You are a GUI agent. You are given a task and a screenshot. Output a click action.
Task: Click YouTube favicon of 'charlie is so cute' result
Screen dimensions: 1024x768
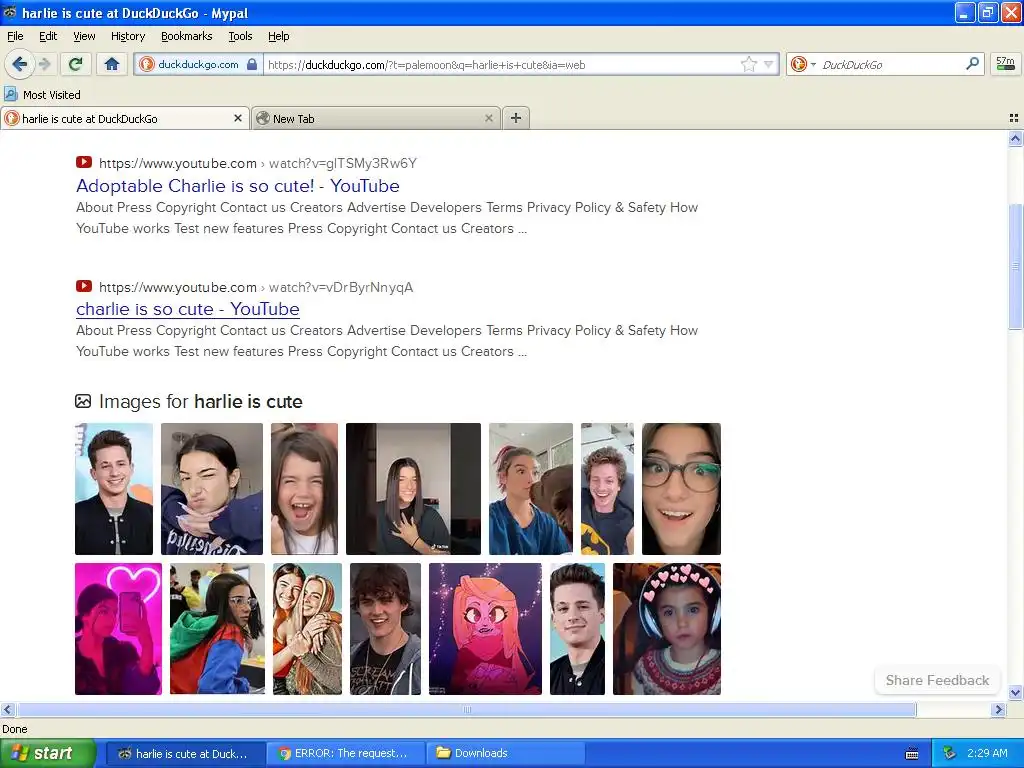click(84, 286)
